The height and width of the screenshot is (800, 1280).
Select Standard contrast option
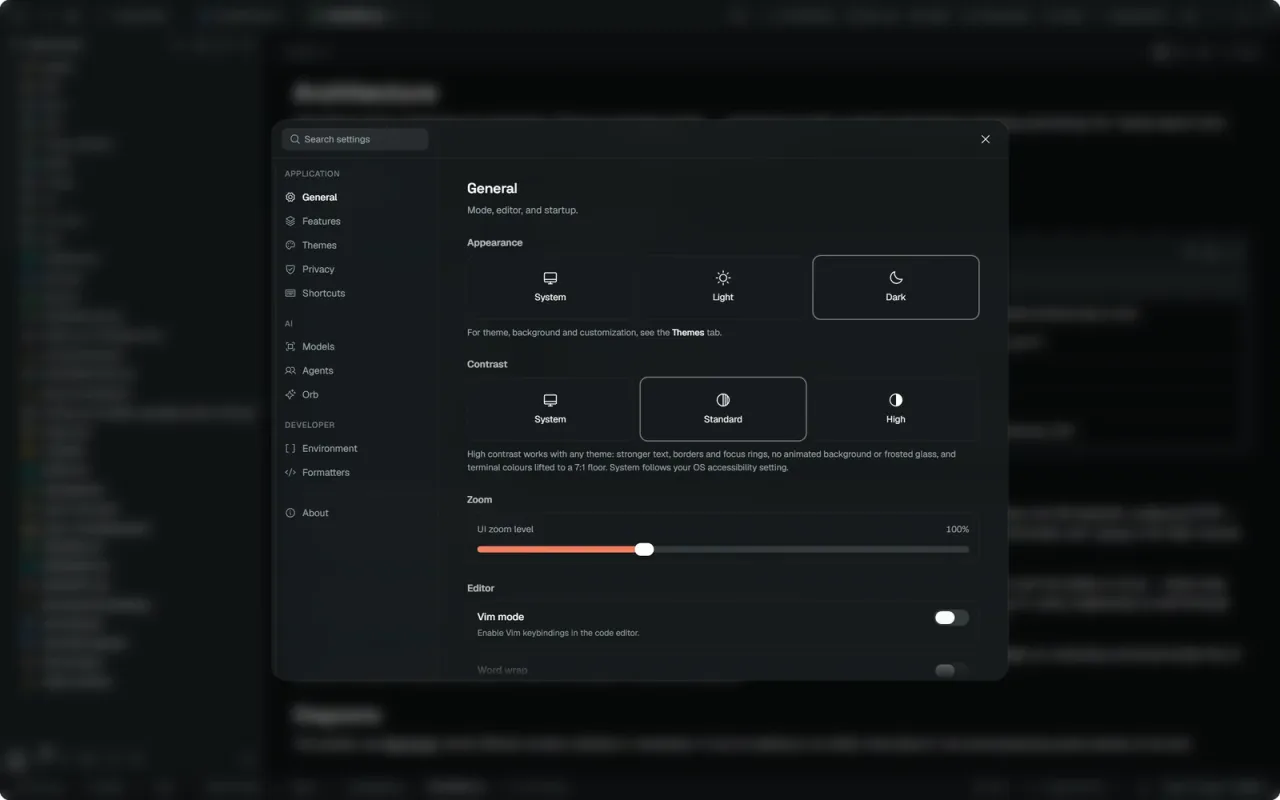[x=723, y=409]
